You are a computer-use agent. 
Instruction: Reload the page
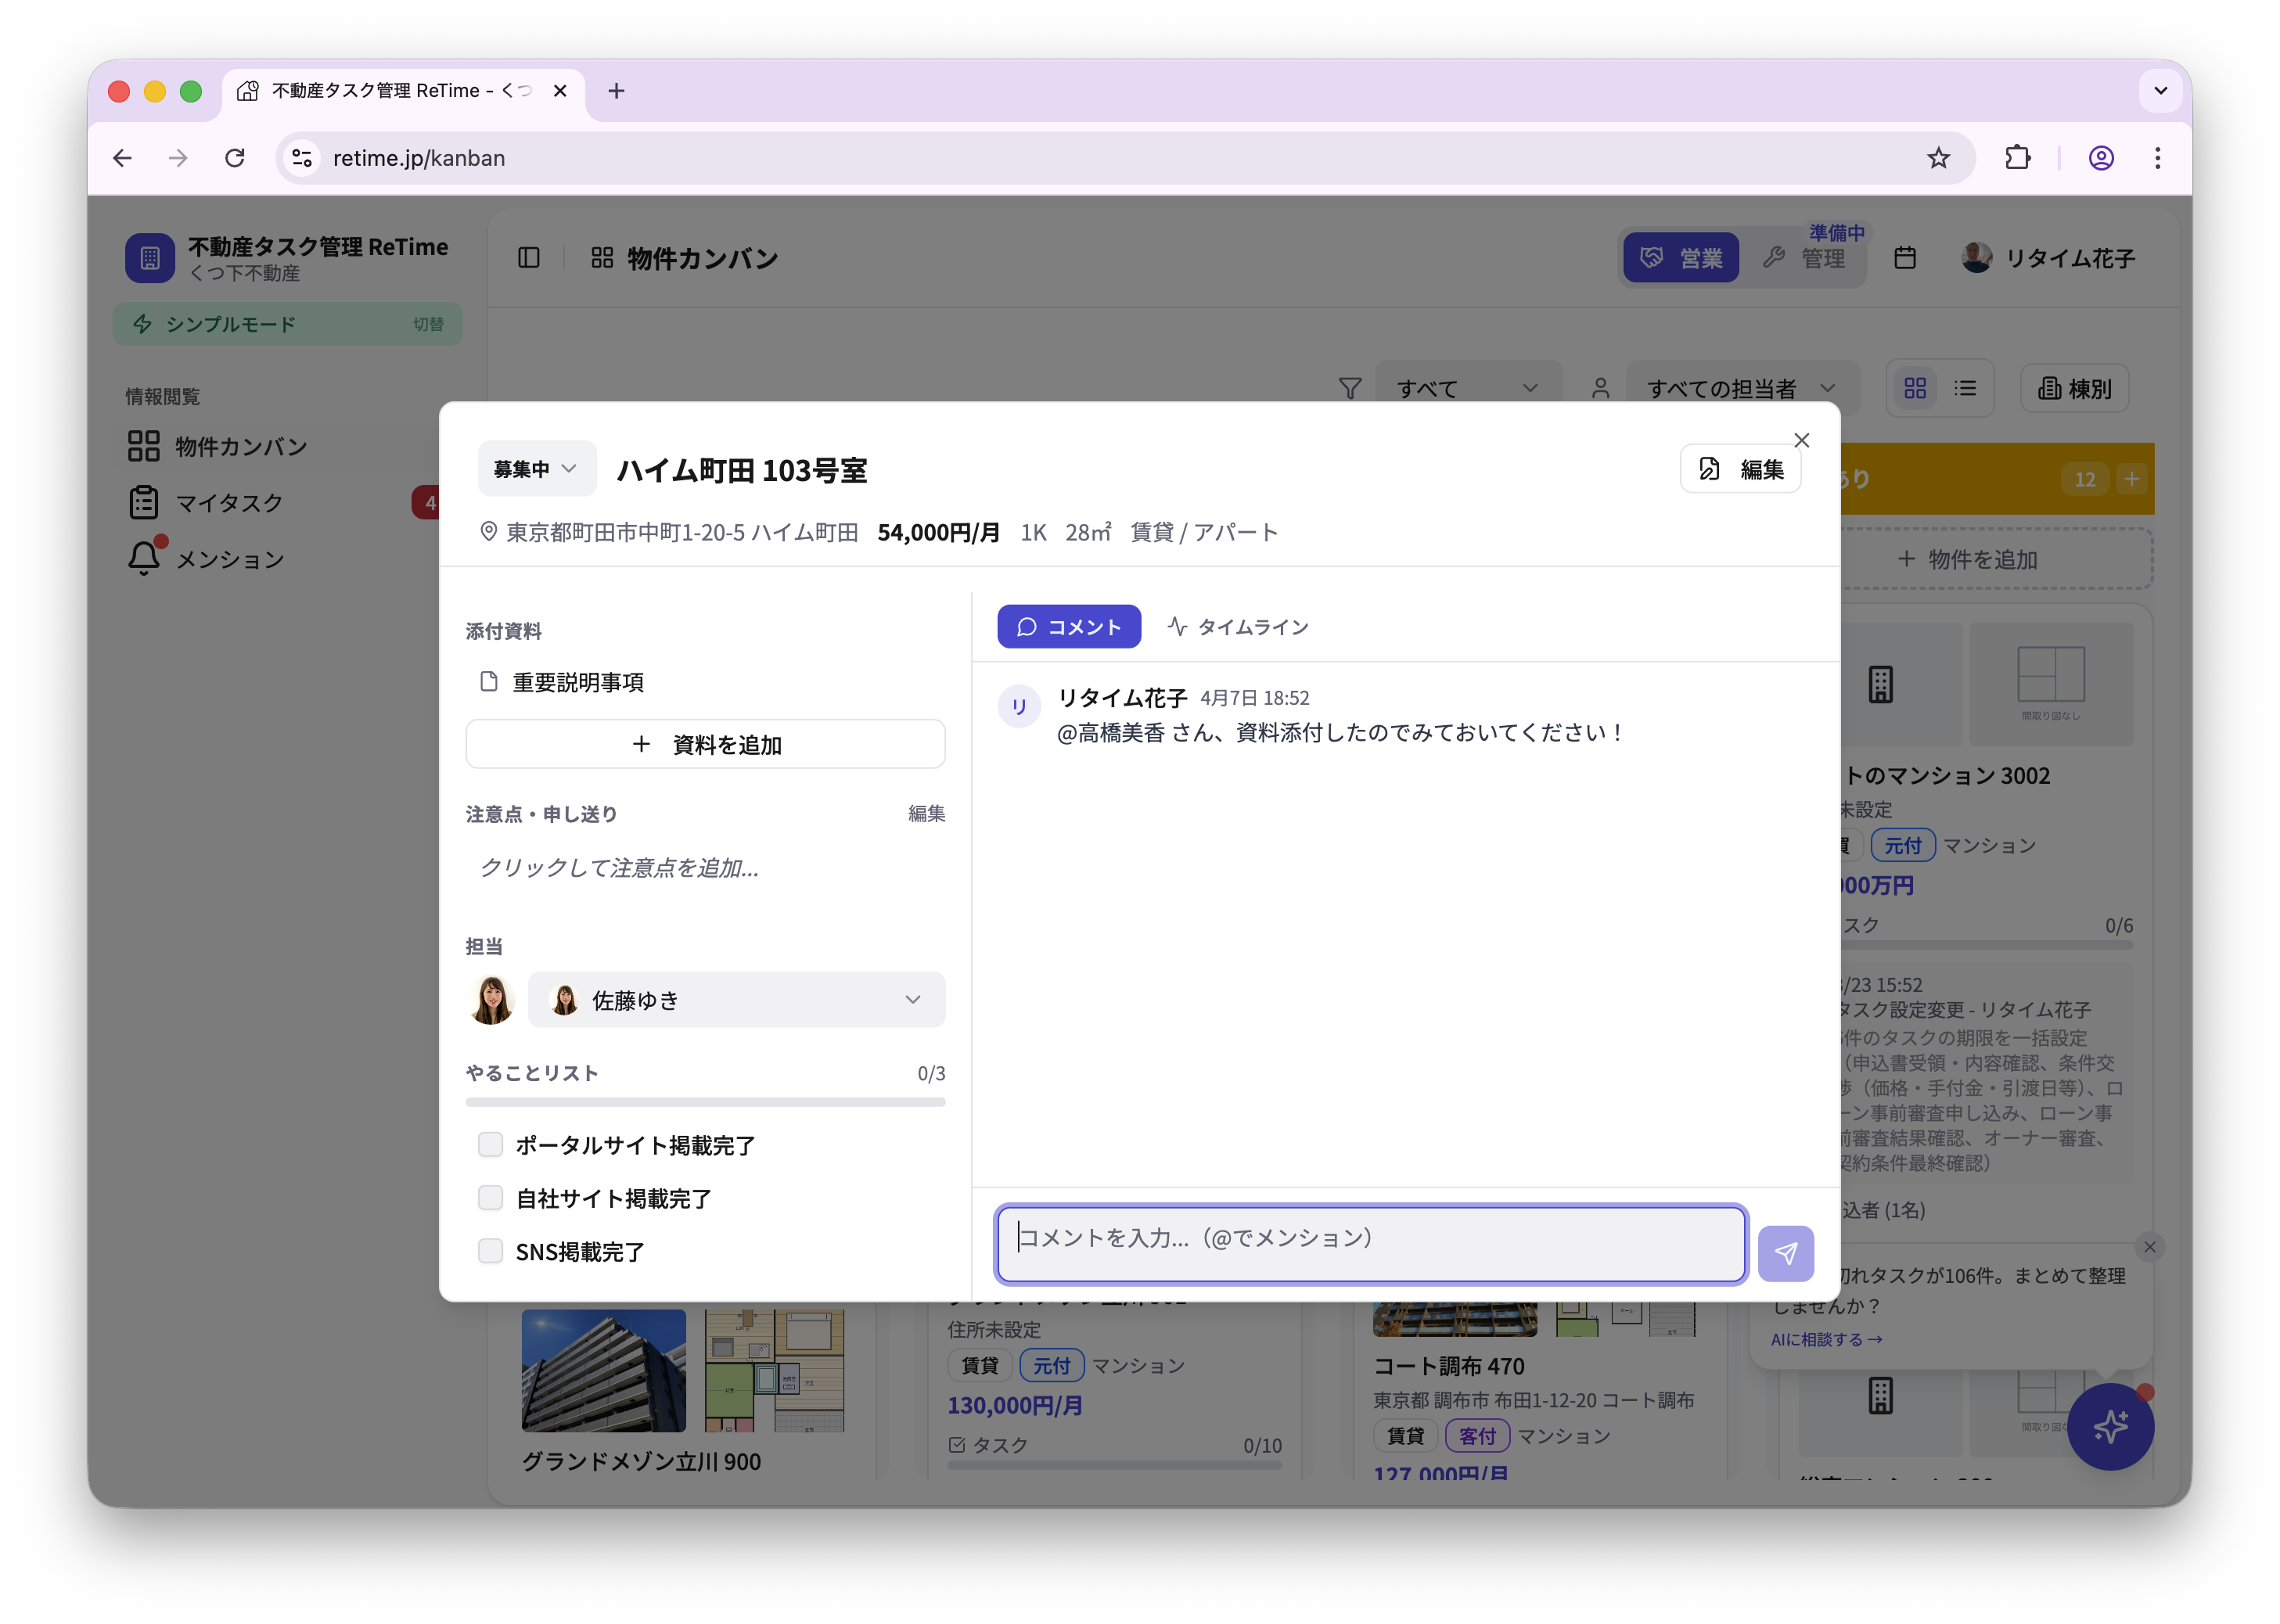pos(235,158)
